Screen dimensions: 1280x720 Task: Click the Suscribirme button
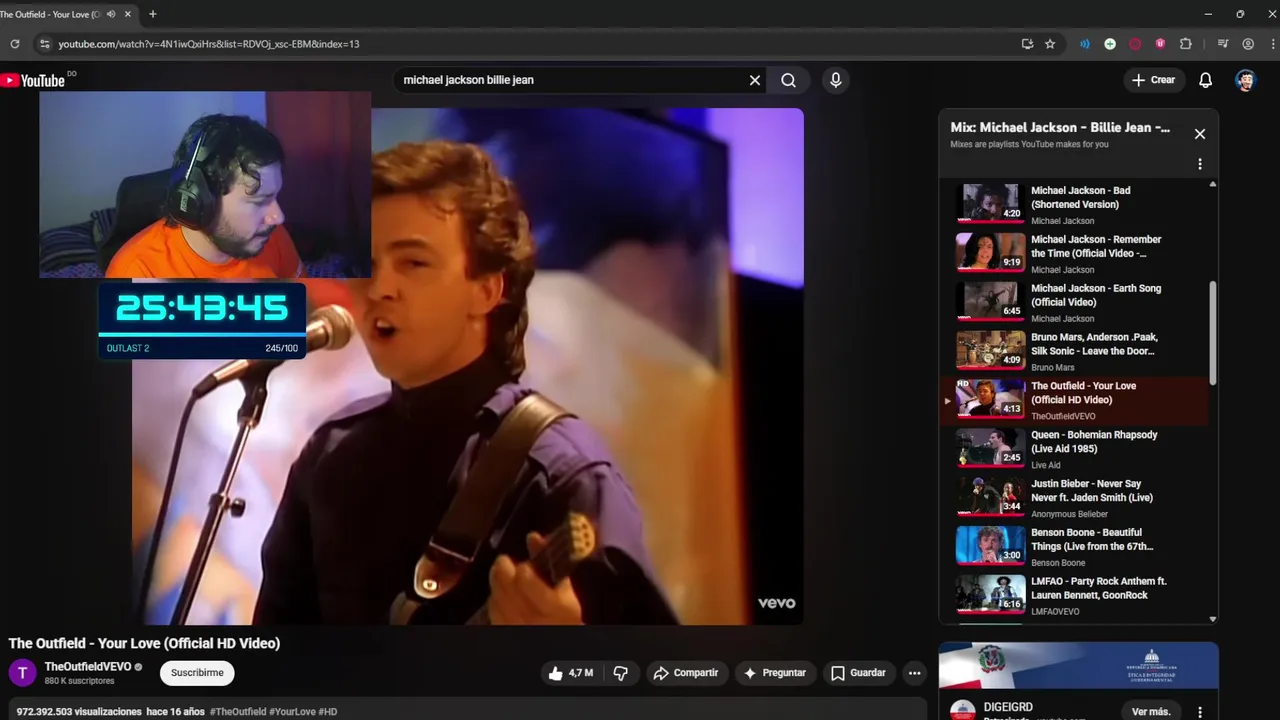[x=197, y=673]
